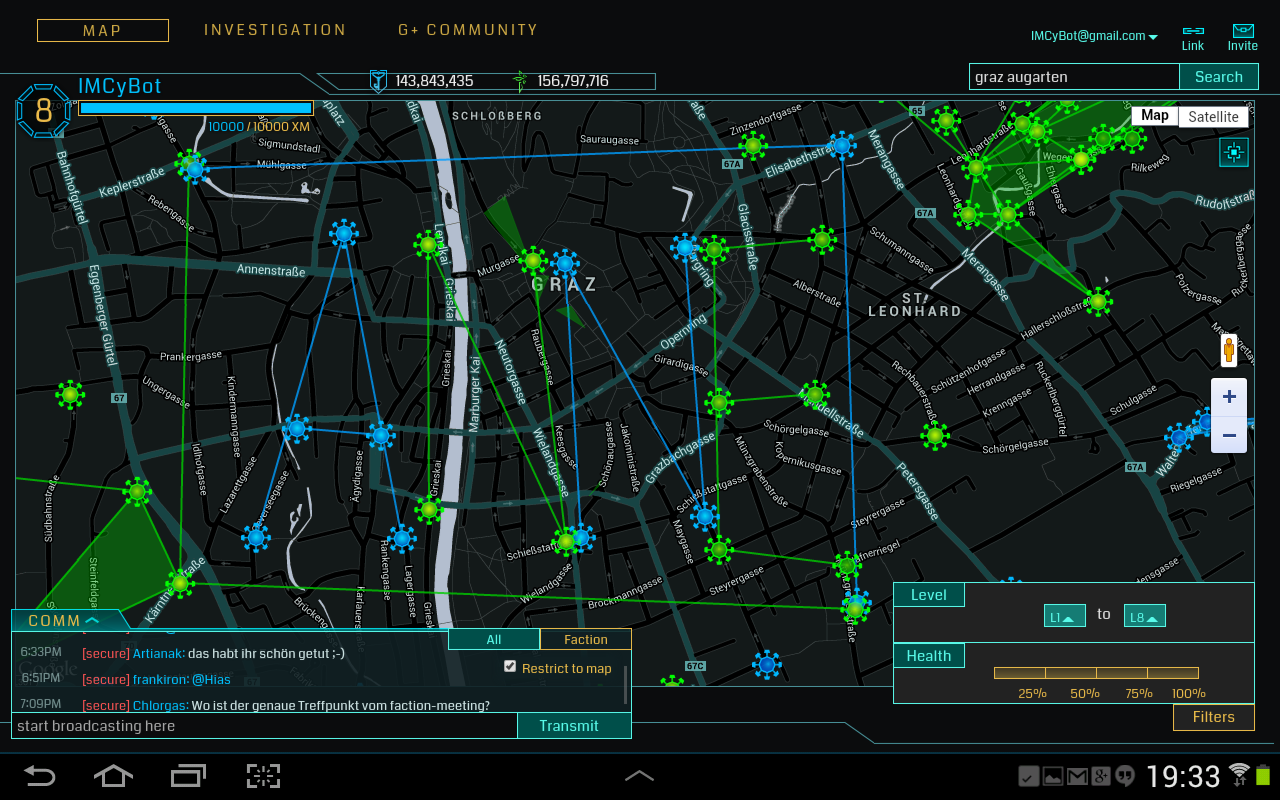Select the Street View pegman icon

(1229, 351)
